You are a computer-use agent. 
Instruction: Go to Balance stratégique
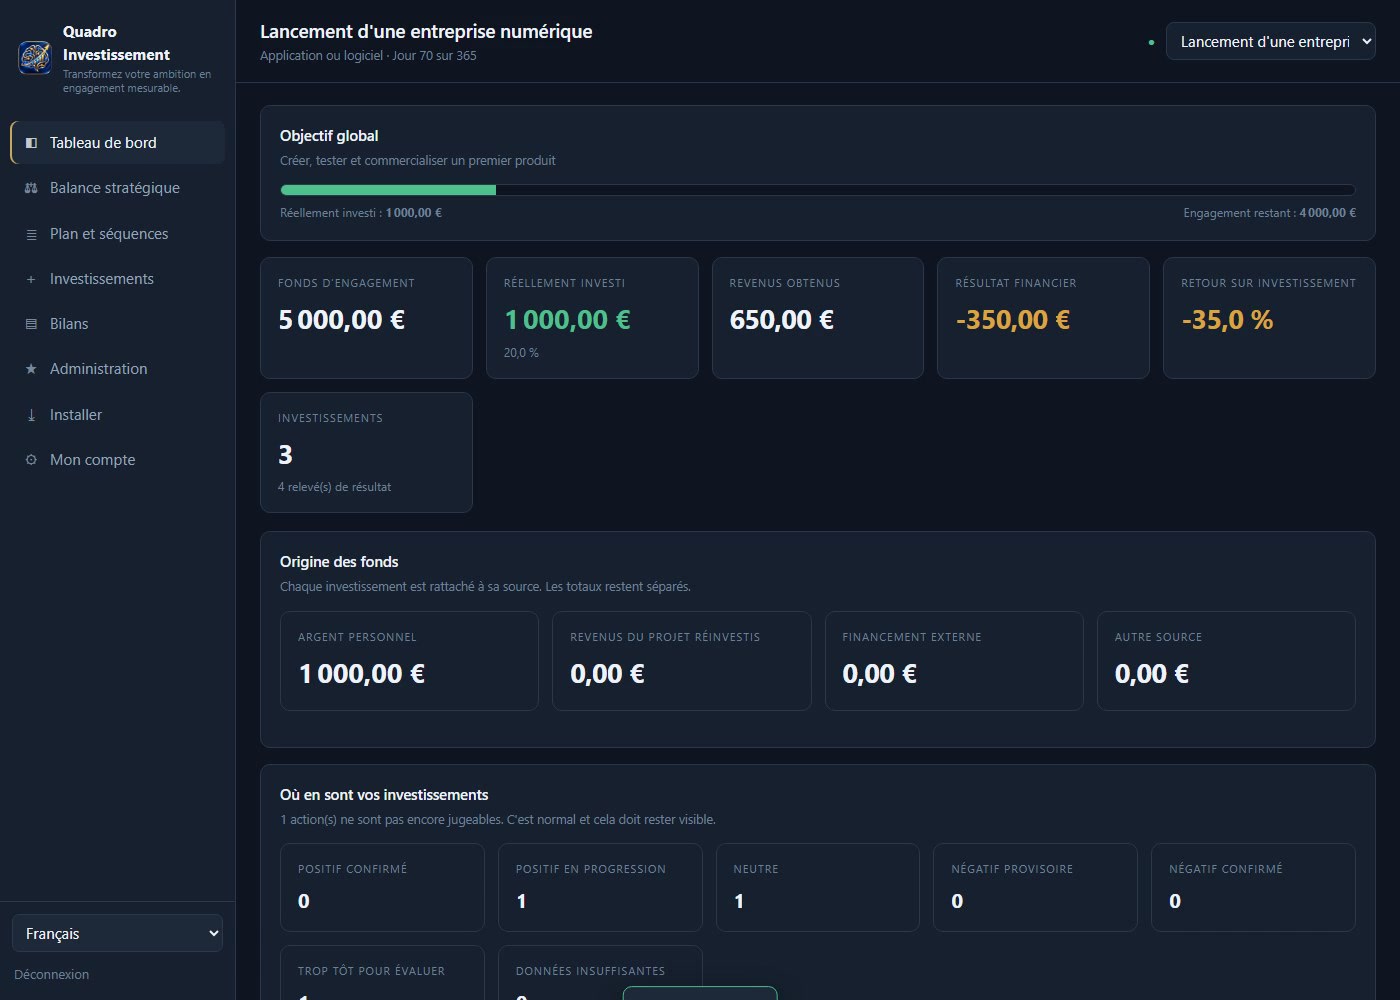click(x=118, y=188)
